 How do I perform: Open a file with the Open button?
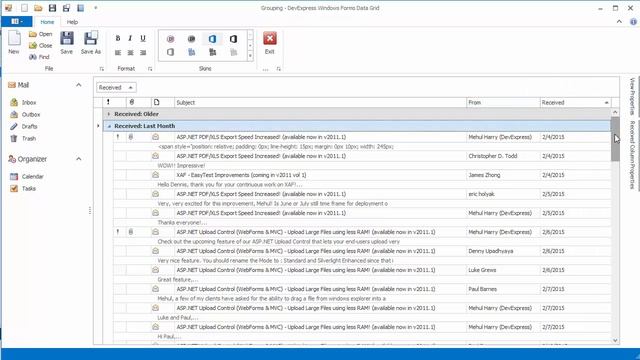[x=40, y=34]
